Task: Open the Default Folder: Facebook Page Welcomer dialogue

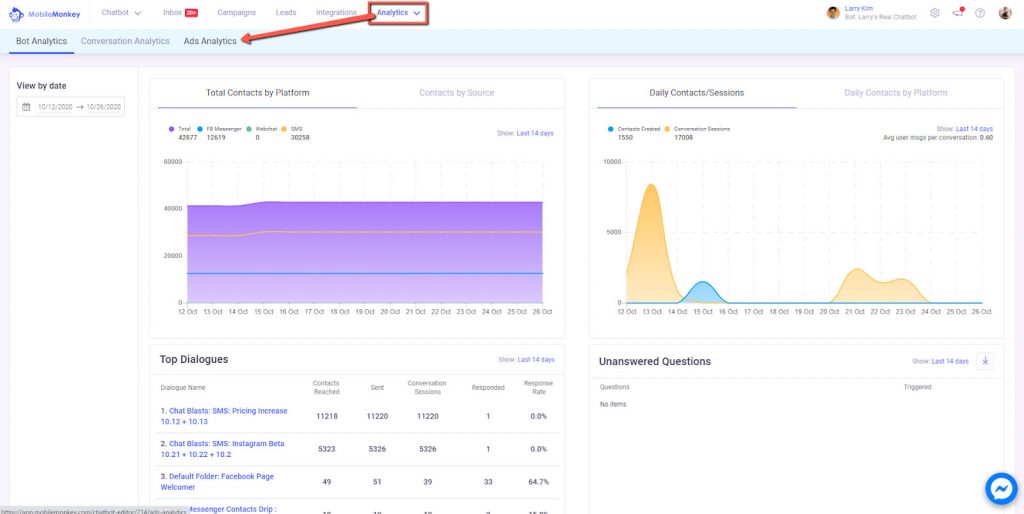Action: coord(217,481)
